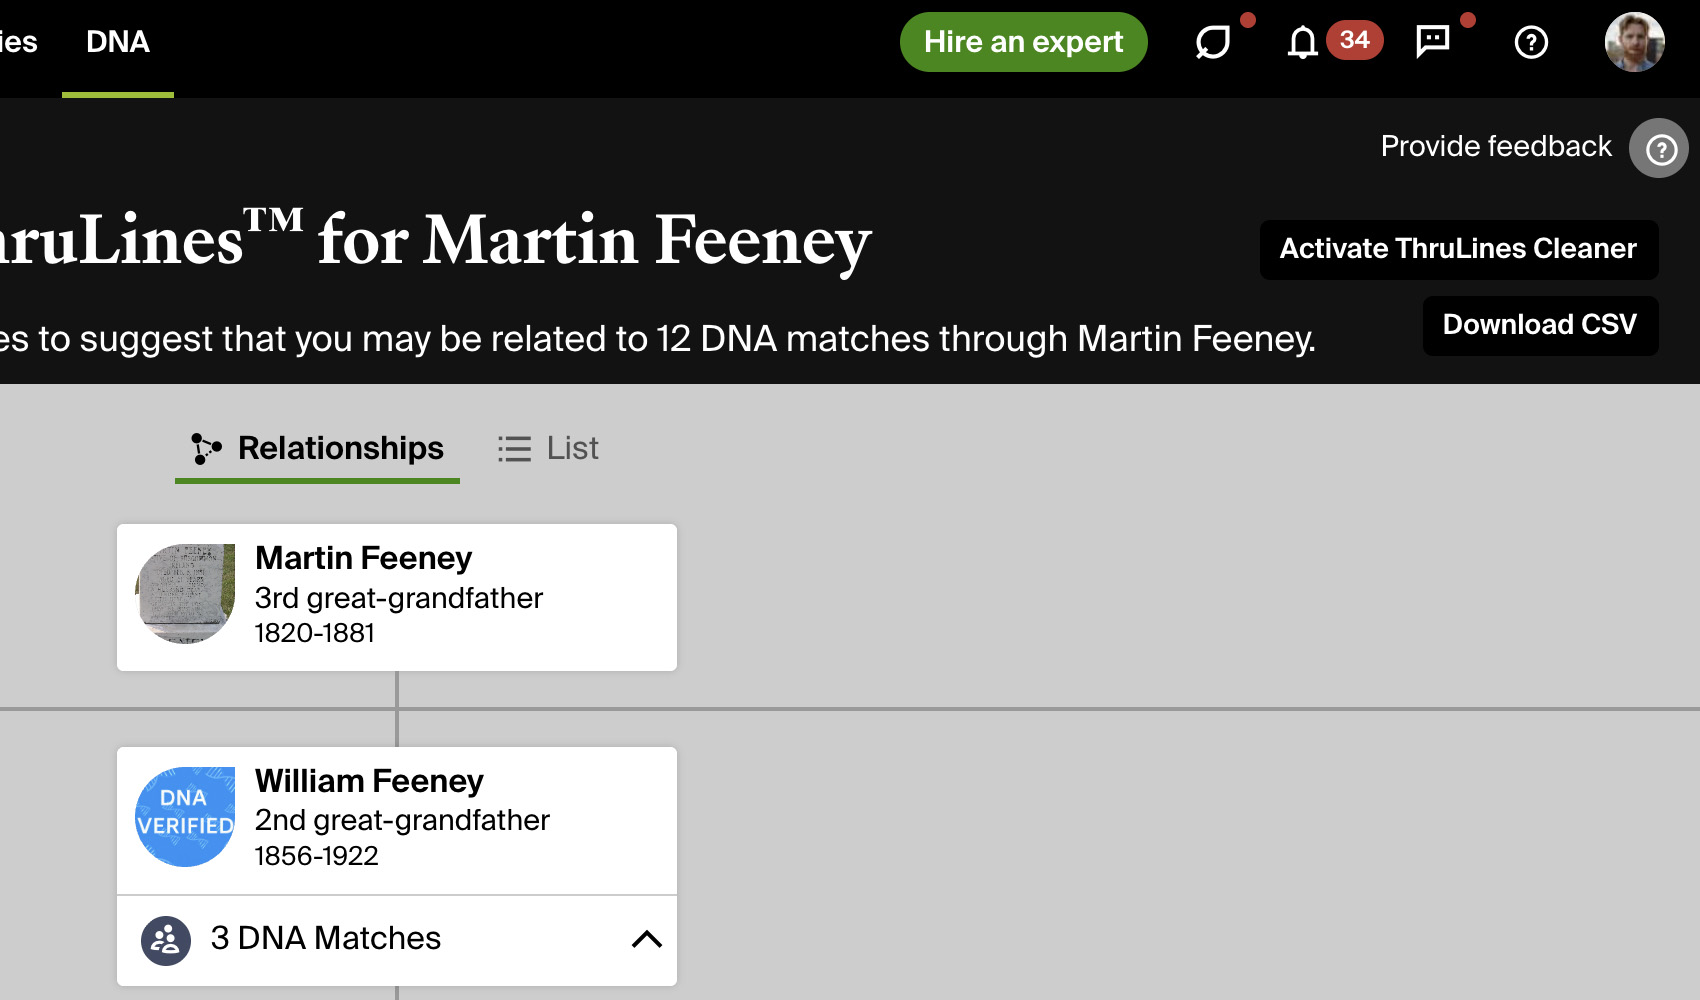Expand the 3 DNA Matches row
This screenshot has width=1700, height=1000.
[x=326, y=939]
